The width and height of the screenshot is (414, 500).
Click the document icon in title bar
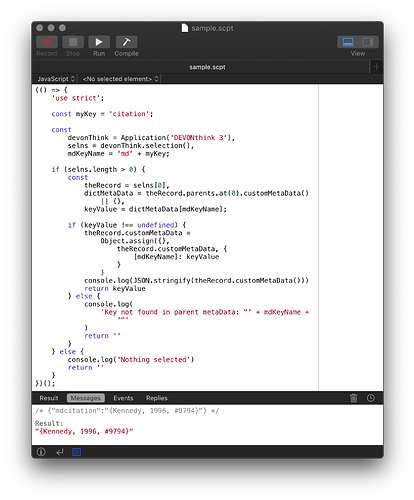pyautogui.click(x=185, y=28)
